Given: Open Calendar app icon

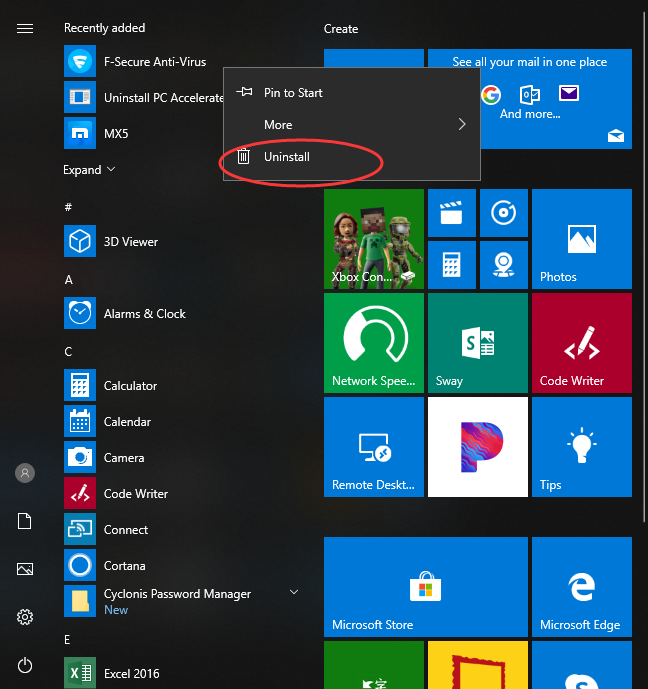Looking at the screenshot, I should click(x=80, y=421).
